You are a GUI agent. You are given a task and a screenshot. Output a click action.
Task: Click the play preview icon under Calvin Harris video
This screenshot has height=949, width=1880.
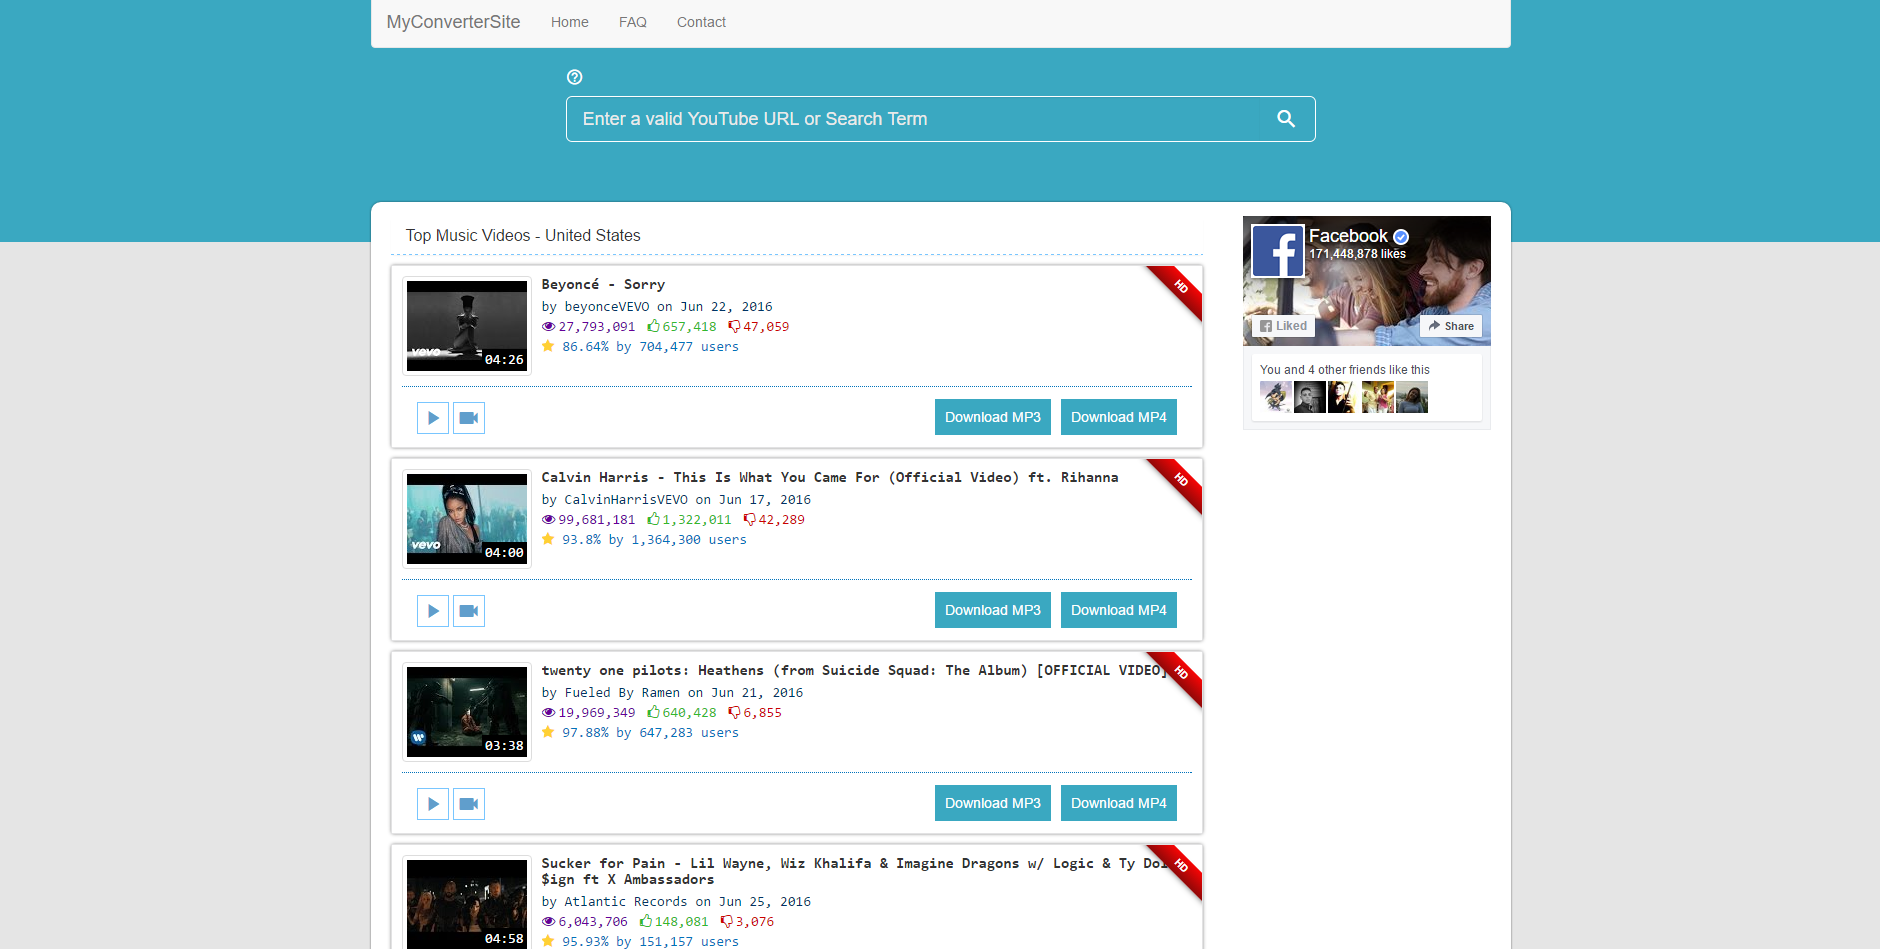tap(432, 610)
